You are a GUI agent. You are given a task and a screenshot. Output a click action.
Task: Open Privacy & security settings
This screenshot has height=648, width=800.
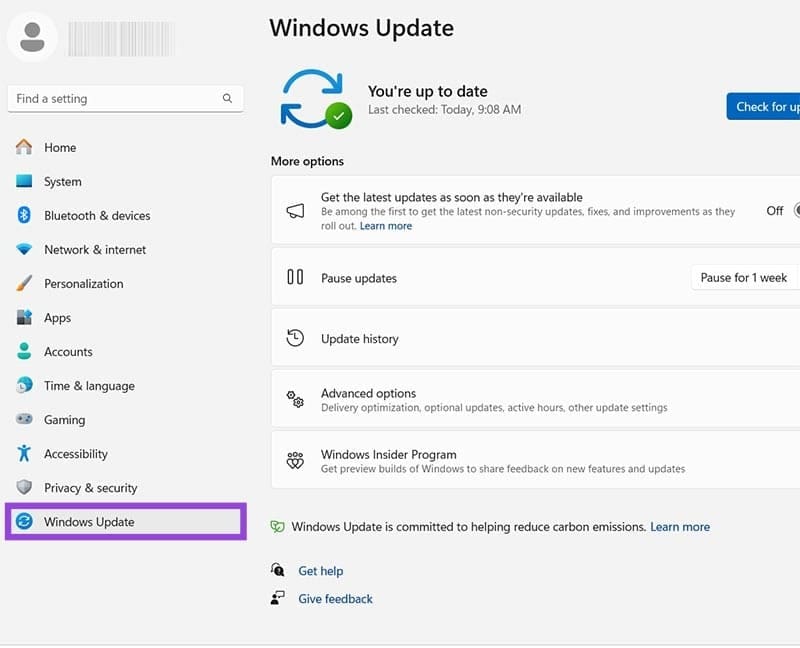[x=125, y=488]
